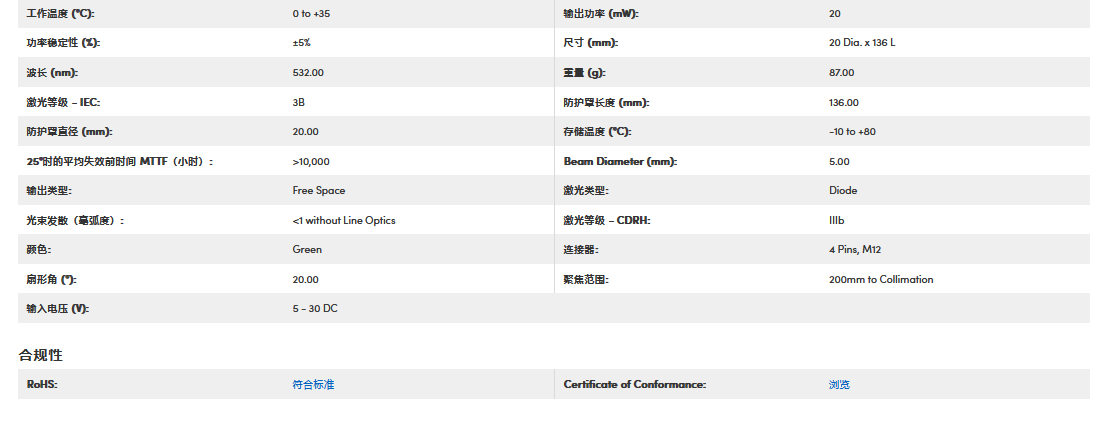Click the Diode laser type value
The image size is (1108, 425).
pos(843,190)
